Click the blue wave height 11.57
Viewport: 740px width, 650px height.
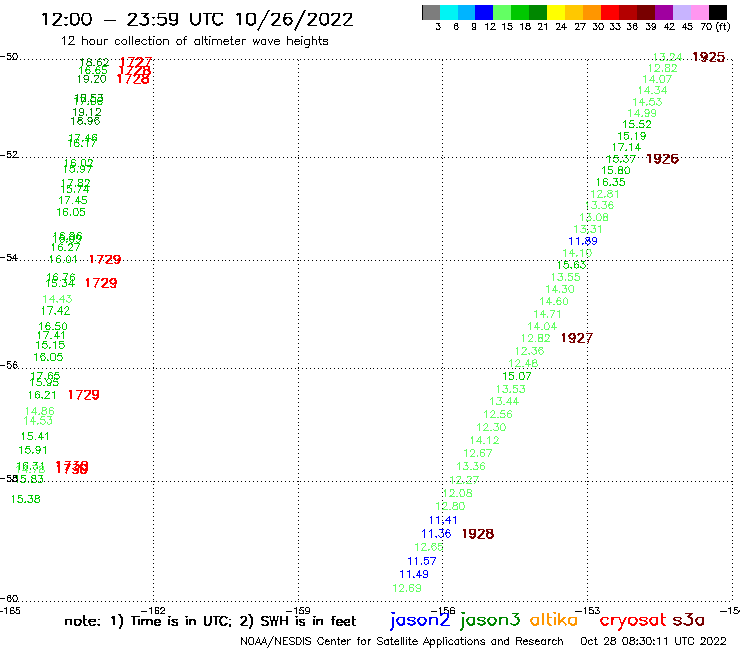coord(421,561)
